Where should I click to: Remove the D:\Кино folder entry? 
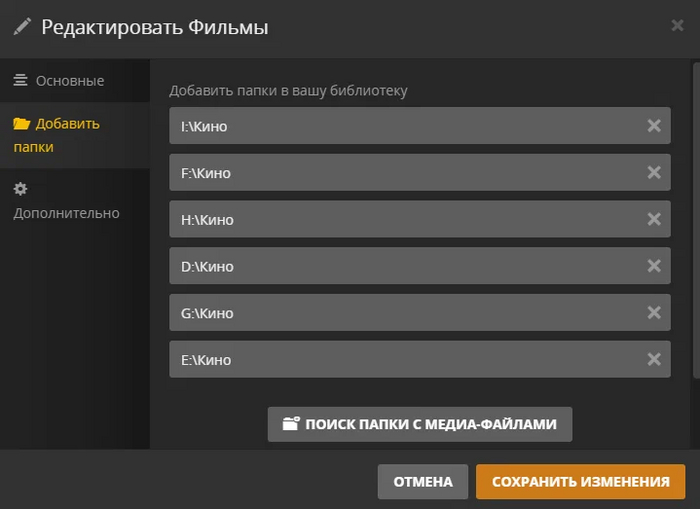(654, 266)
